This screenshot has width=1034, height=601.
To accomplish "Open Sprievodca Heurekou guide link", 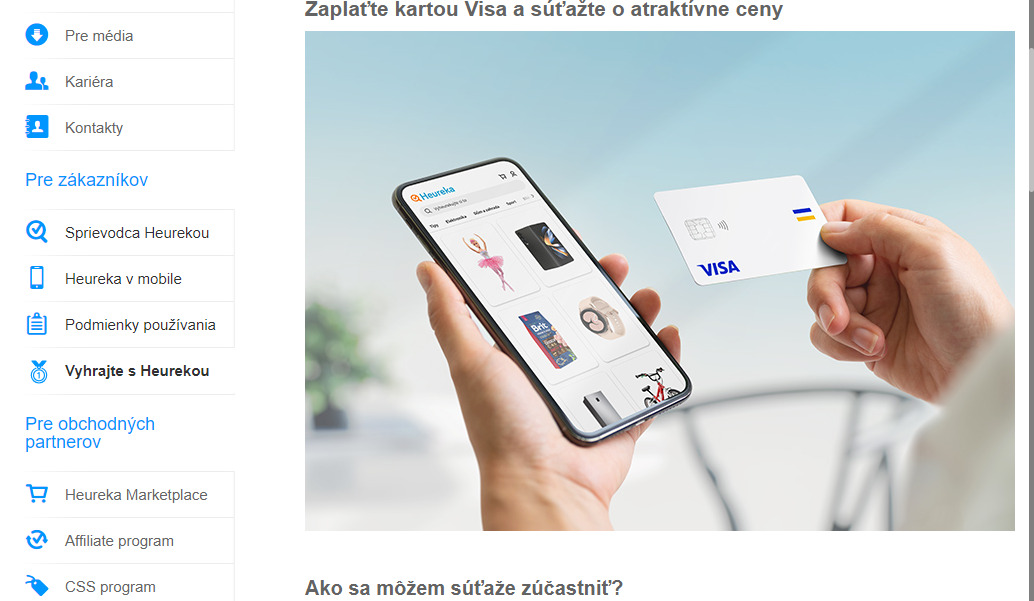I will tap(137, 233).
